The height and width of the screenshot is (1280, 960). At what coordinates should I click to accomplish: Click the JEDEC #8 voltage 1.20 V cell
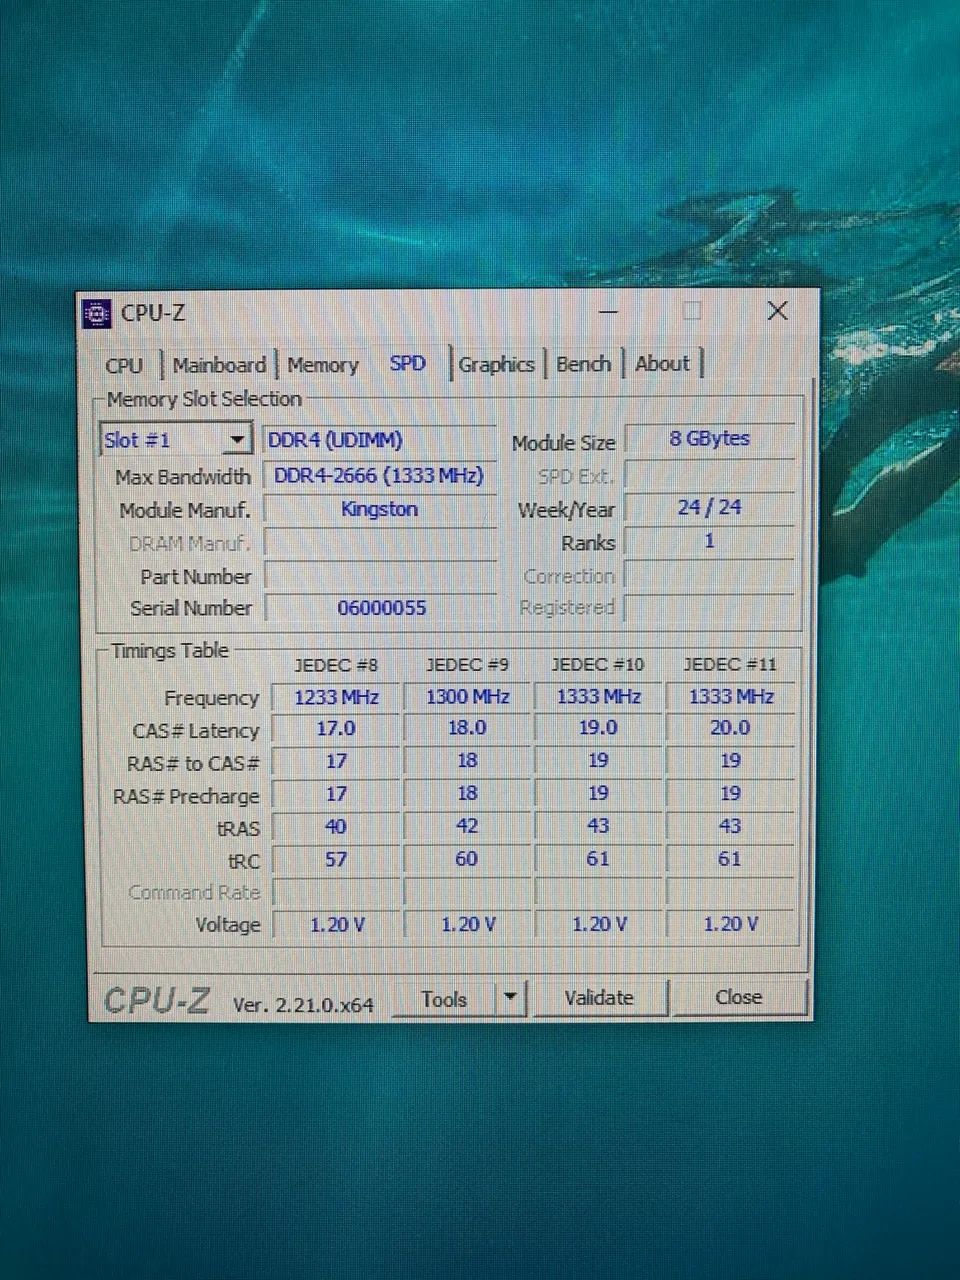pyautogui.click(x=336, y=925)
